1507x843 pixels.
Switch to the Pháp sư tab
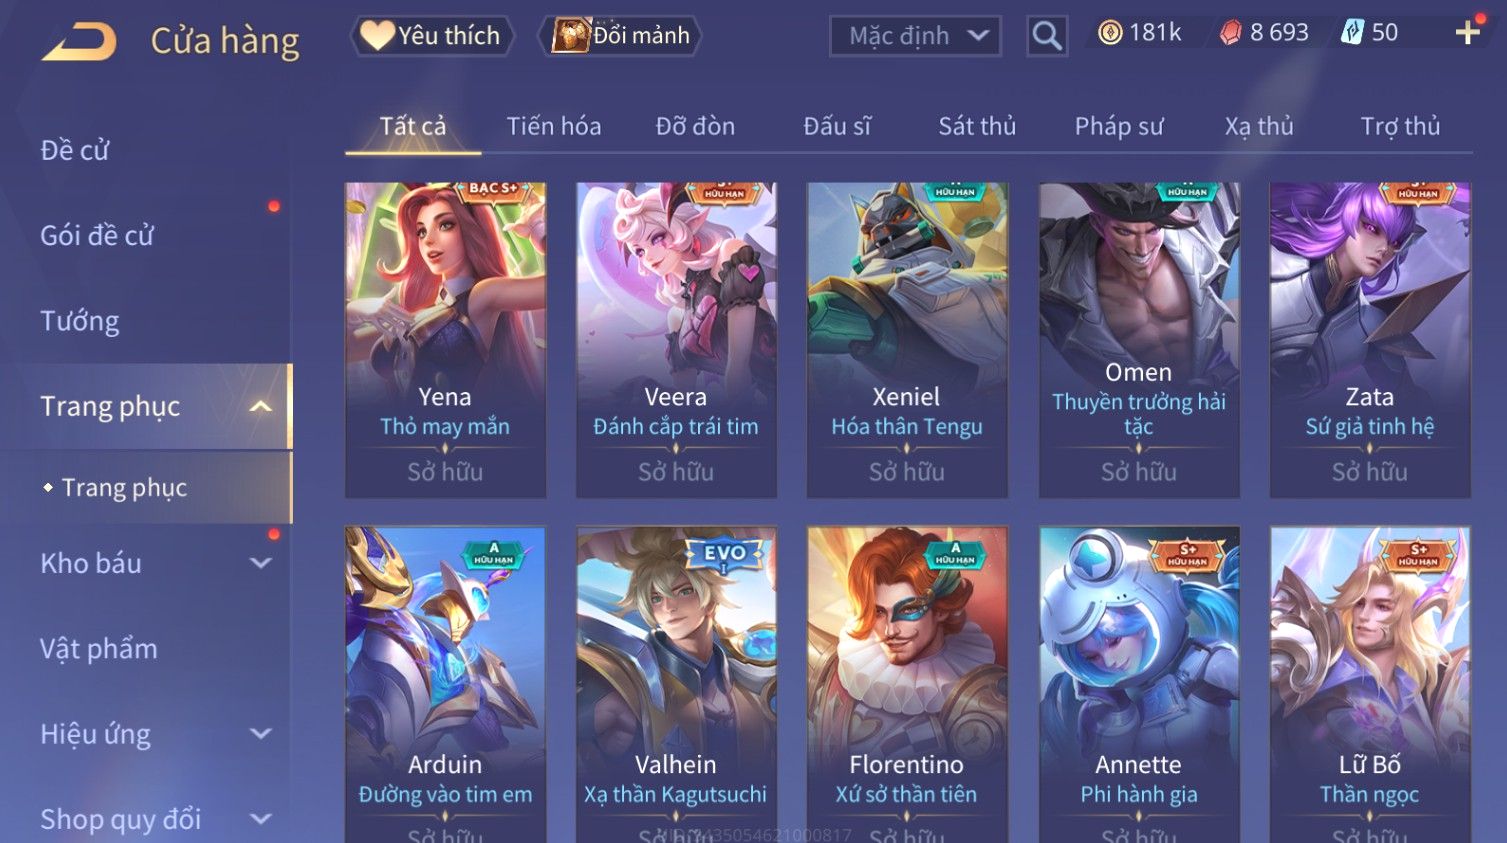click(x=1119, y=126)
